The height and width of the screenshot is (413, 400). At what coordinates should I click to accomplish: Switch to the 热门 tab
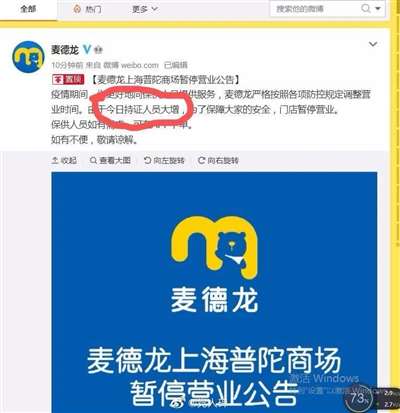click(88, 9)
